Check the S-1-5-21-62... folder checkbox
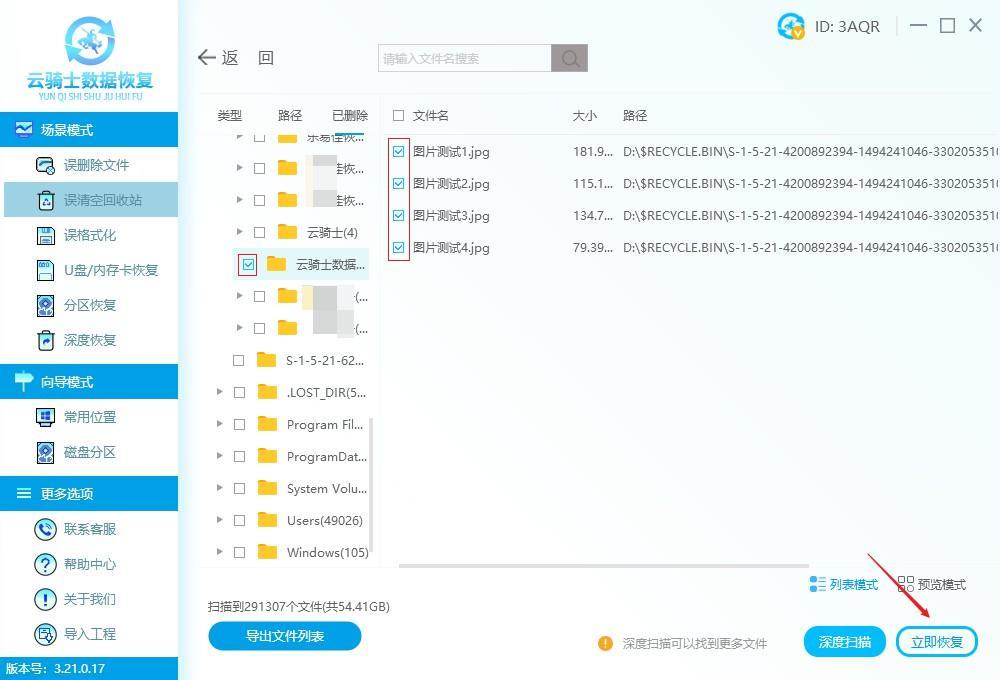Viewport: 1000px width, 680px height. [x=239, y=360]
